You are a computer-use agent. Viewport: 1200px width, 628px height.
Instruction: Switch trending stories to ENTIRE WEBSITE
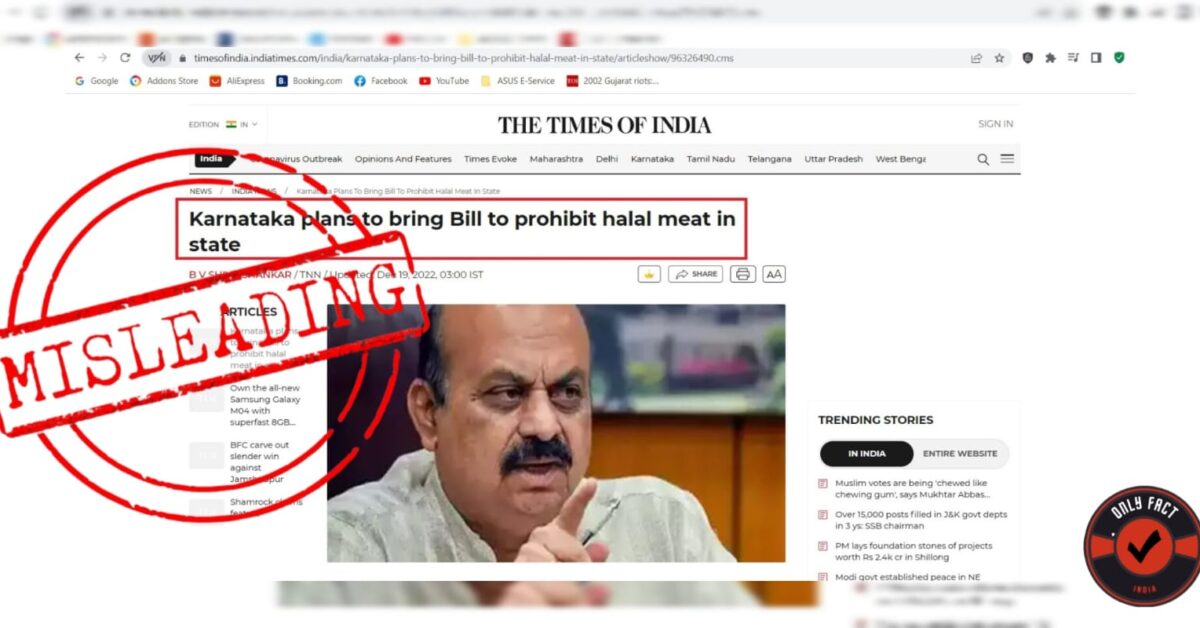tap(960, 453)
